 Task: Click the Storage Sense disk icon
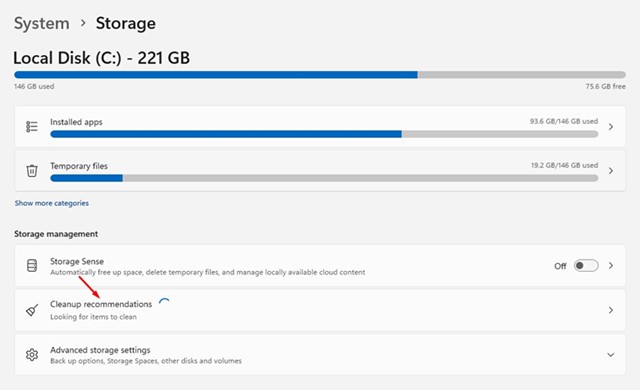[x=32, y=266]
